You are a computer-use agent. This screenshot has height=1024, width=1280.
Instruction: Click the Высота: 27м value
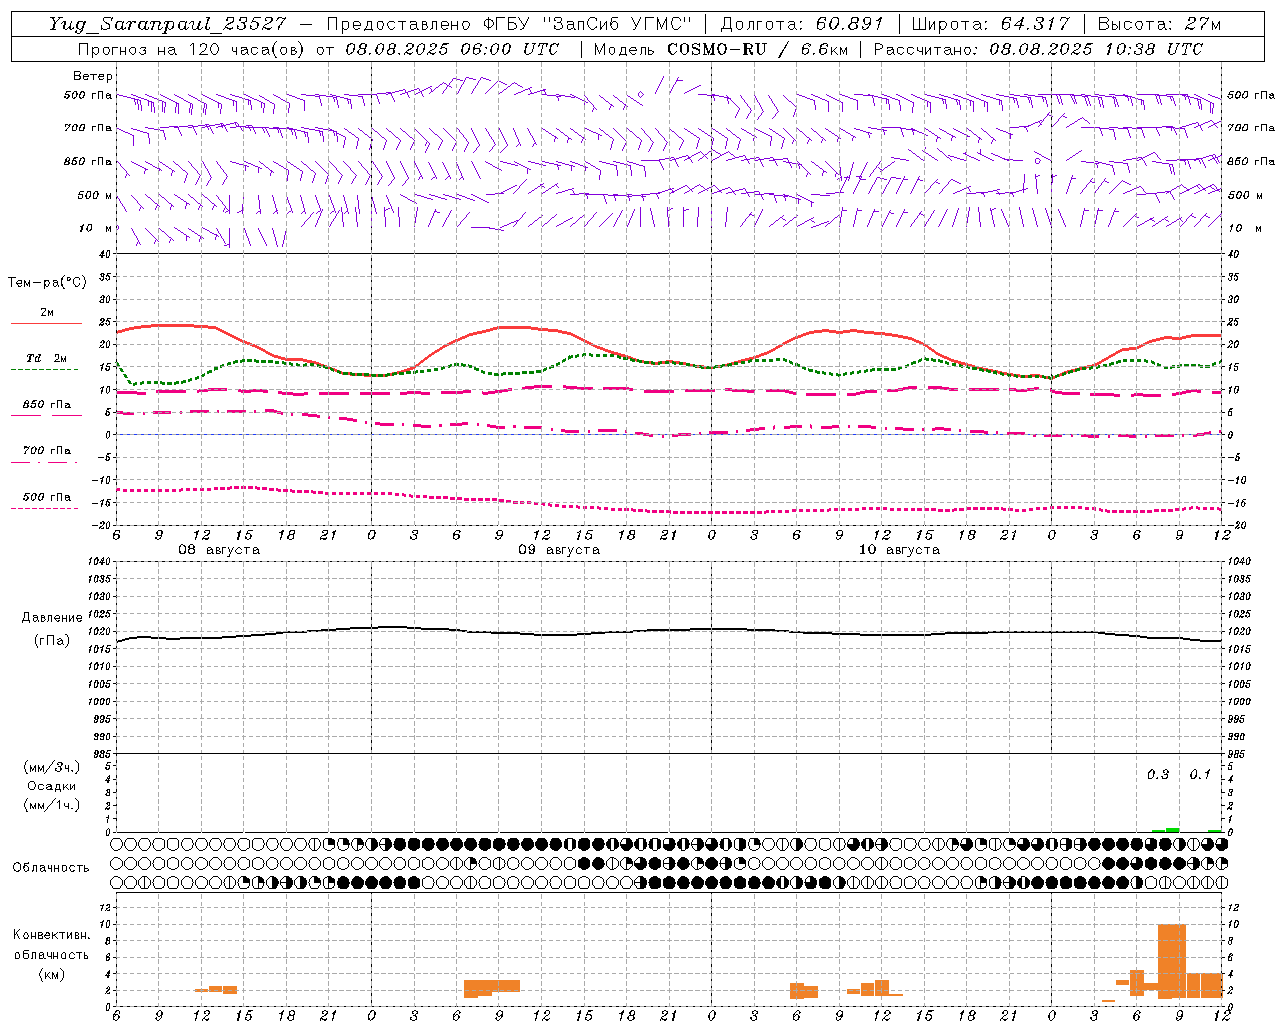point(1159,24)
